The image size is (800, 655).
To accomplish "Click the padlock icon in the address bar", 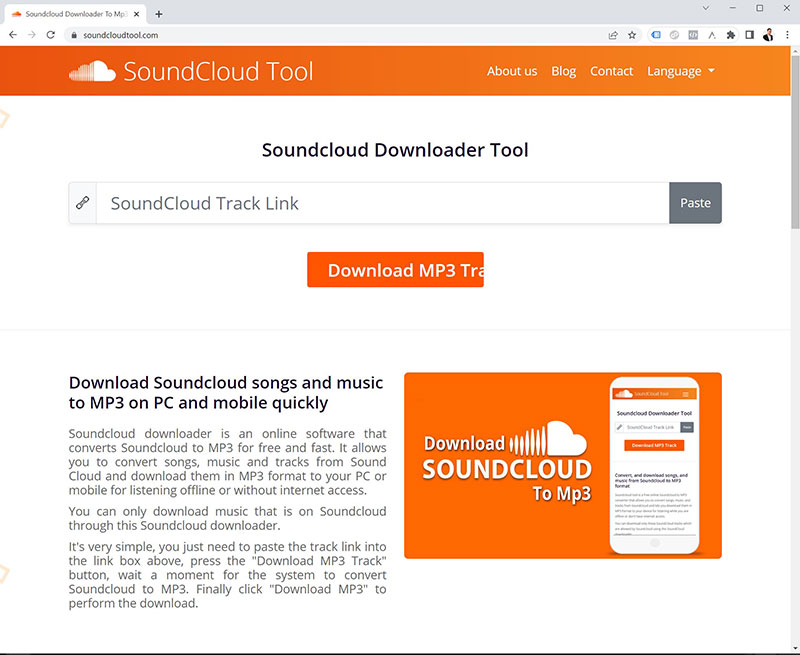I will tap(73, 33).
